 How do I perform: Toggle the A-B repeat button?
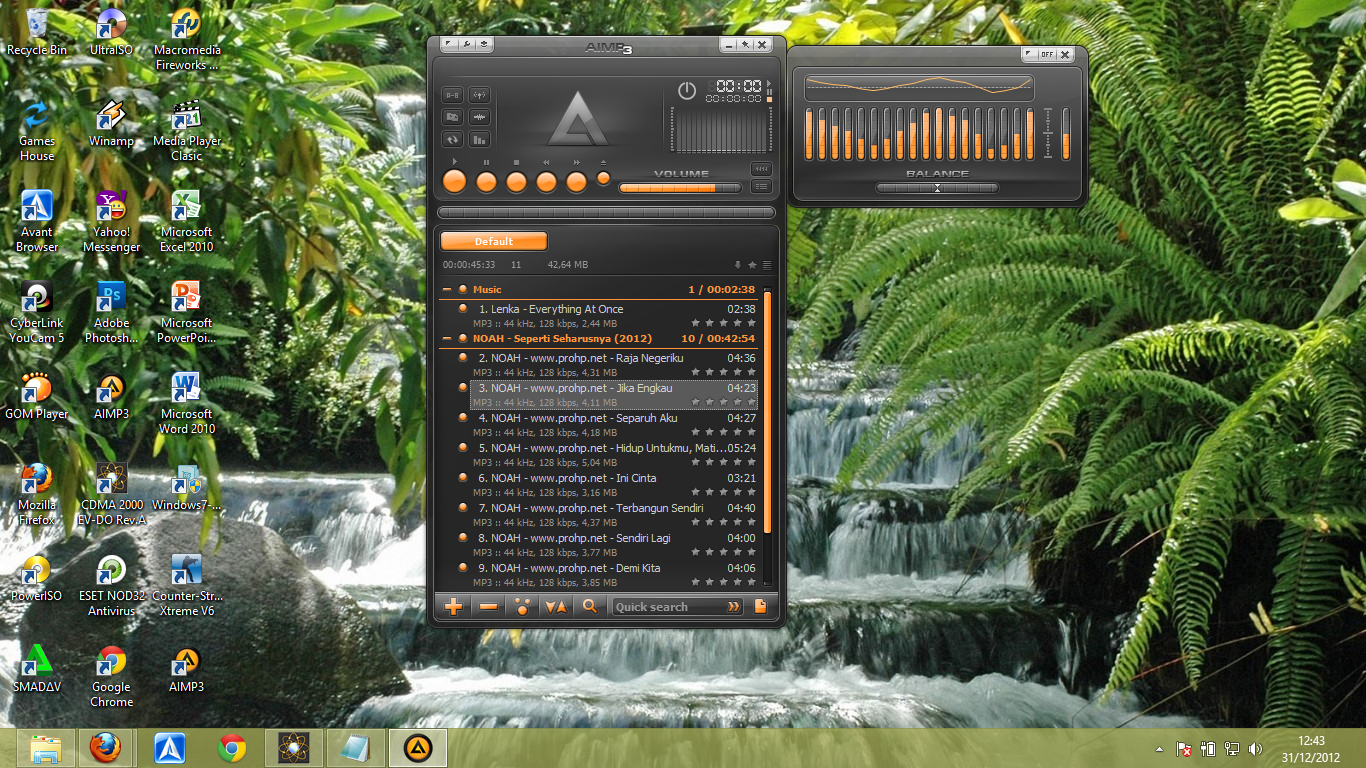(x=453, y=95)
